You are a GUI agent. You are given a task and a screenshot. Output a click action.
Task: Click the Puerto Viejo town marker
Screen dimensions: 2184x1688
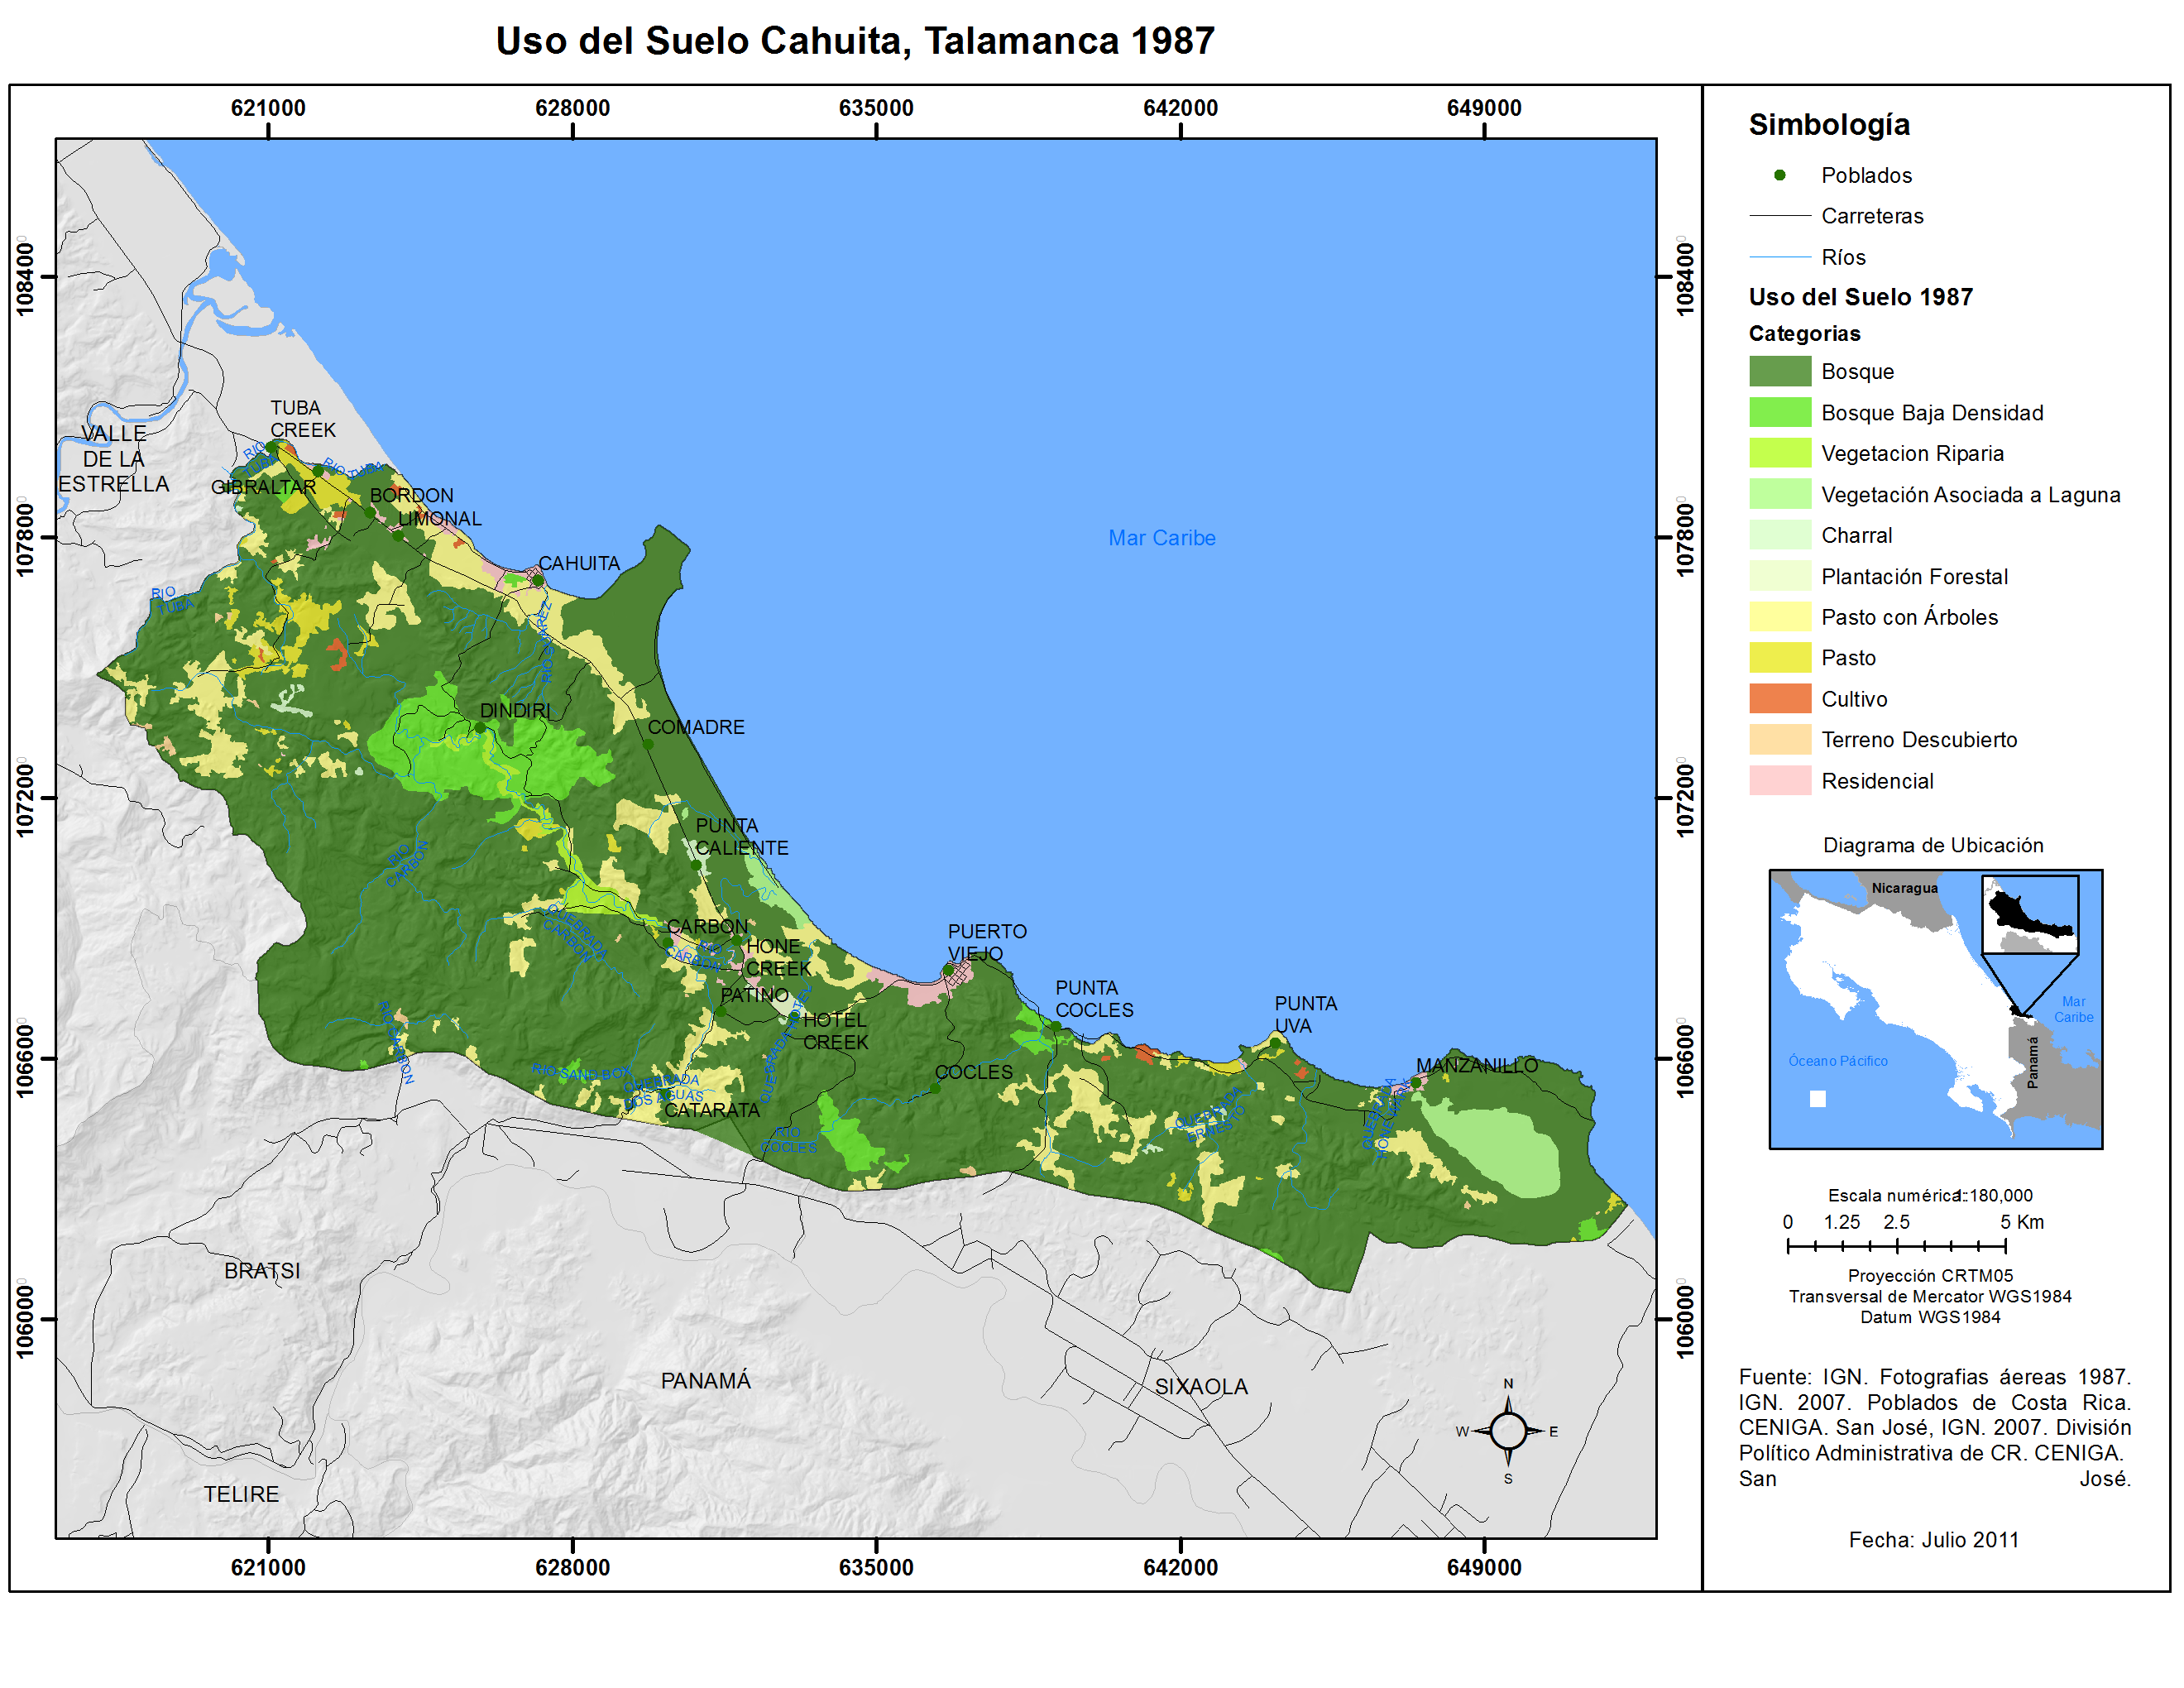point(948,970)
